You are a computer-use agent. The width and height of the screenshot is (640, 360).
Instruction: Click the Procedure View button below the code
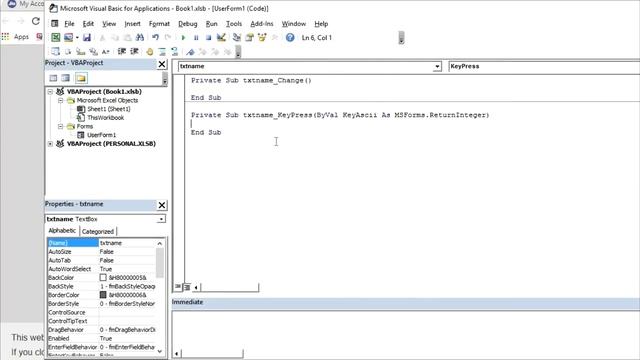coord(178,287)
